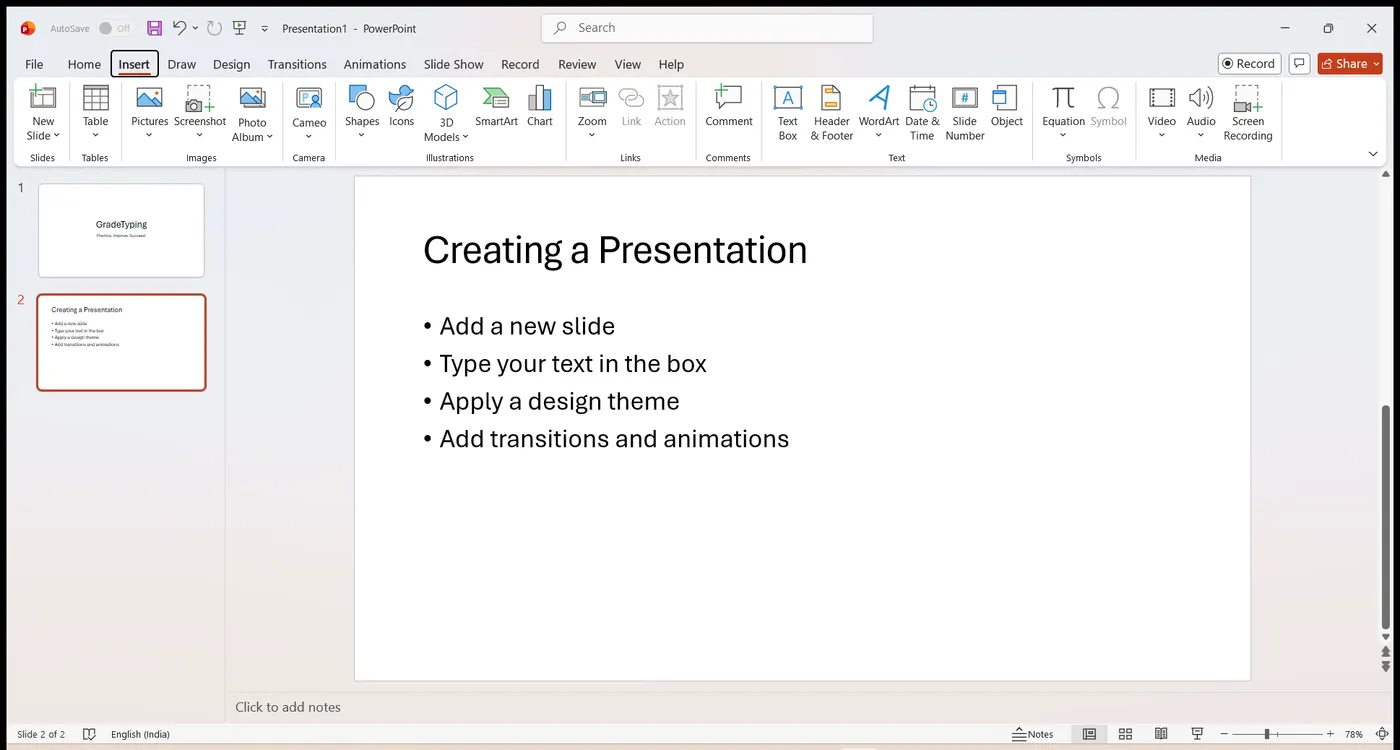The width and height of the screenshot is (1400, 750).
Task: Click the Cameo camera icon
Action: tap(309, 98)
